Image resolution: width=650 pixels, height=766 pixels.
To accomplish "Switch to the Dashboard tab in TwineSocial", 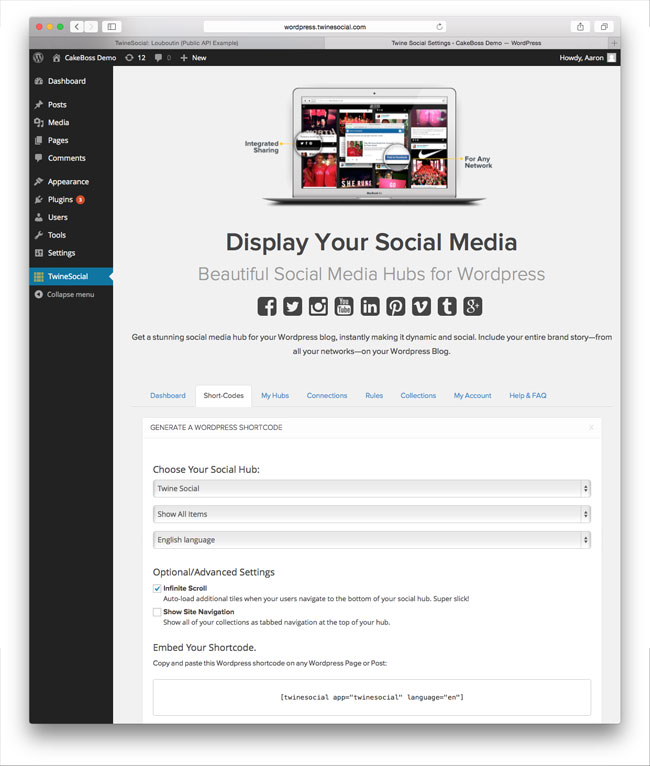I will tap(168, 395).
